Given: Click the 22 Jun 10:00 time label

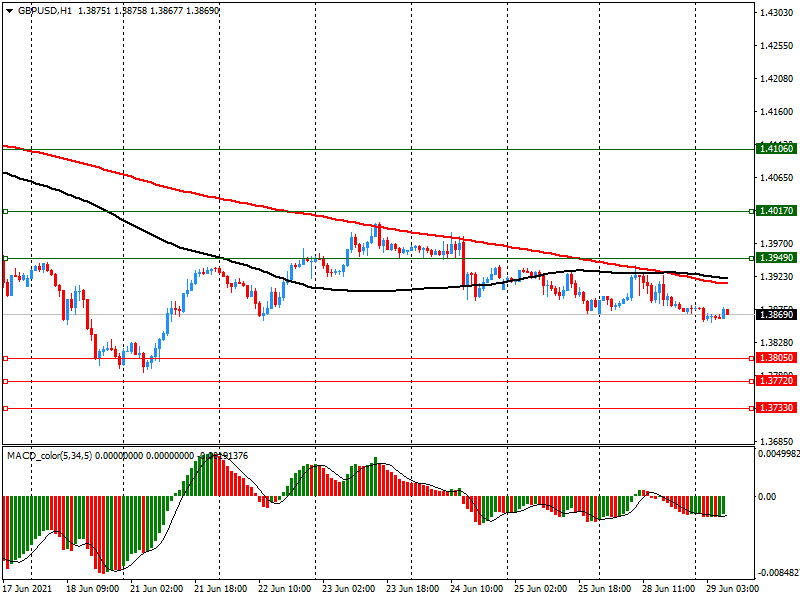Looking at the screenshot, I should click(x=285, y=588).
